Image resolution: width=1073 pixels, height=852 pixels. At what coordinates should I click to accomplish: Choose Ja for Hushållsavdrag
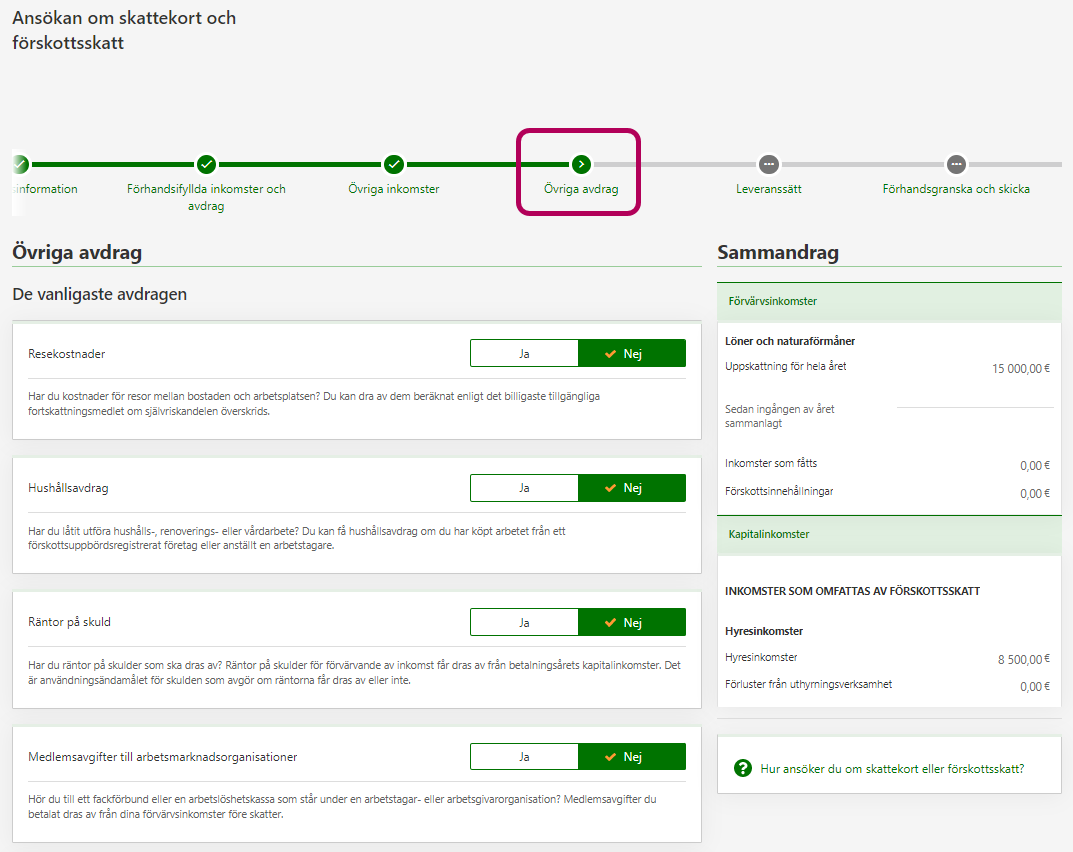coord(524,488)
